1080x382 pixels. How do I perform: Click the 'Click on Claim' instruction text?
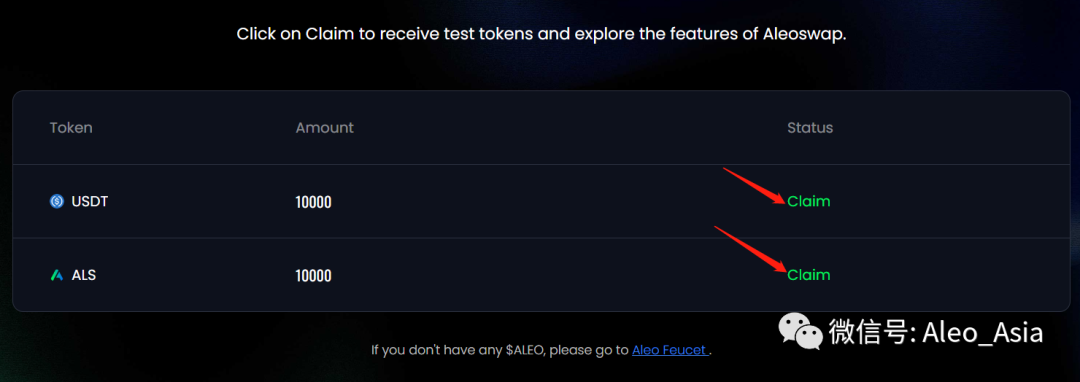click(x=541, y=34)
